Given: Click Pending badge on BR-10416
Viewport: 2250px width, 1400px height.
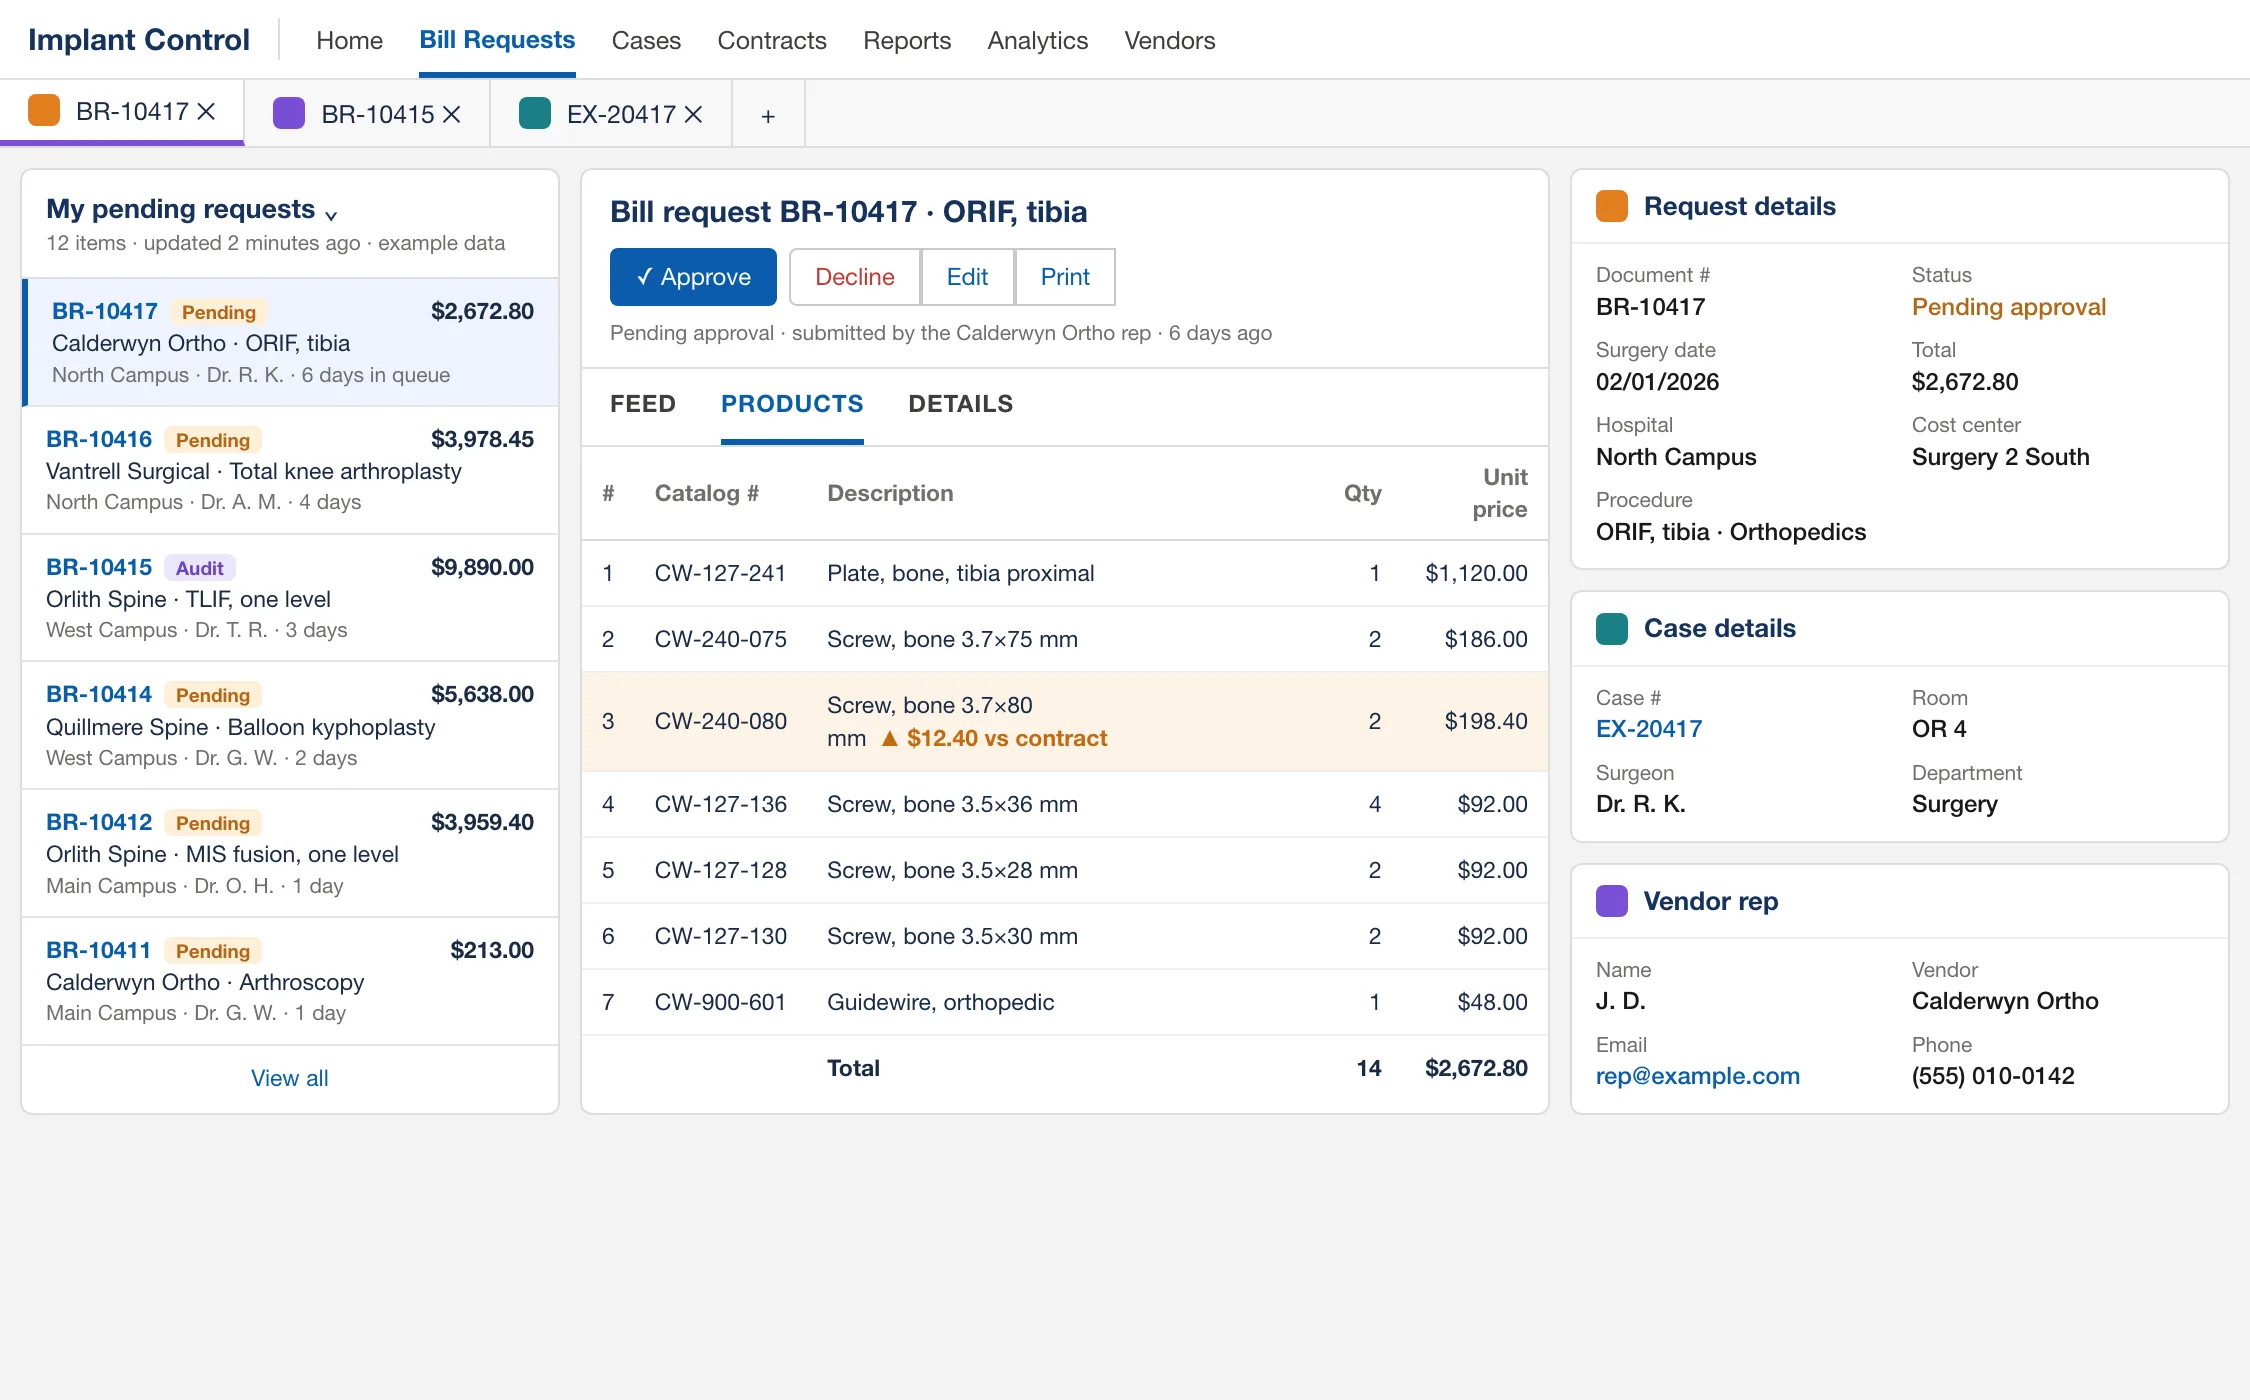Looking at the screenshot, I should 213,440.
